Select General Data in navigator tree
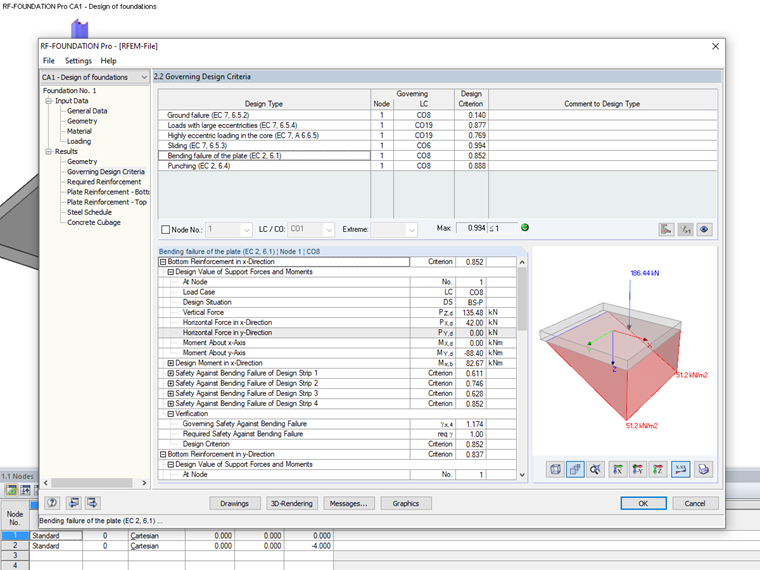This screenshot has height=570, width=760. pos(87,111)
